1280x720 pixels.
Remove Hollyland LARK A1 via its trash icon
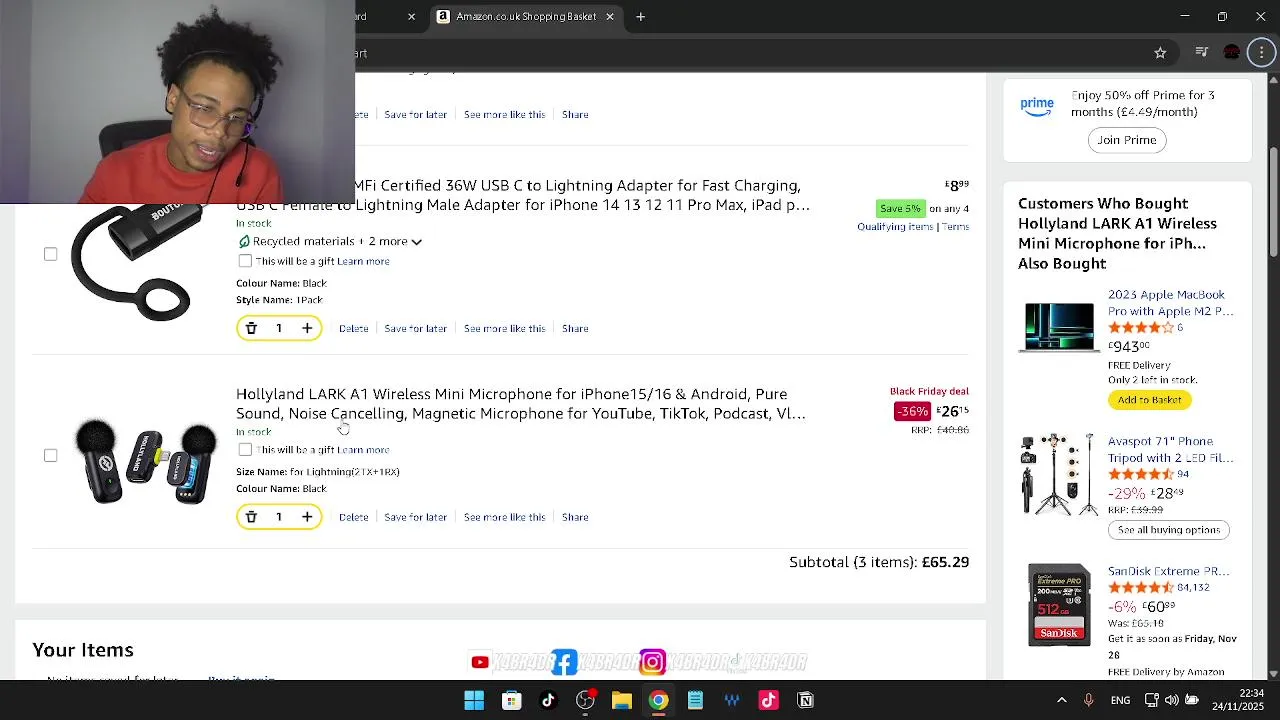click(x=251, y=517)
